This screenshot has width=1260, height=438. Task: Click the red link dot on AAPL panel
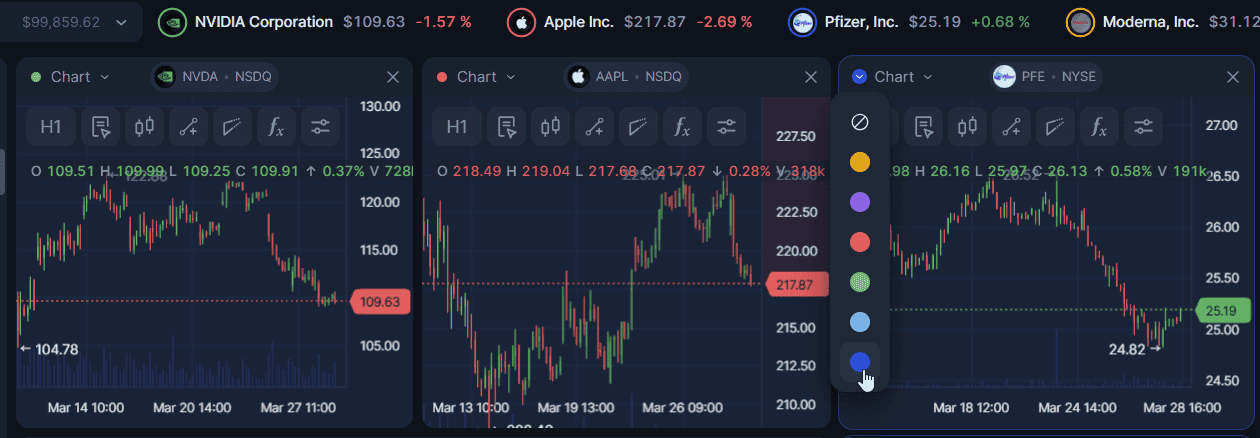[x=442, y=77]
